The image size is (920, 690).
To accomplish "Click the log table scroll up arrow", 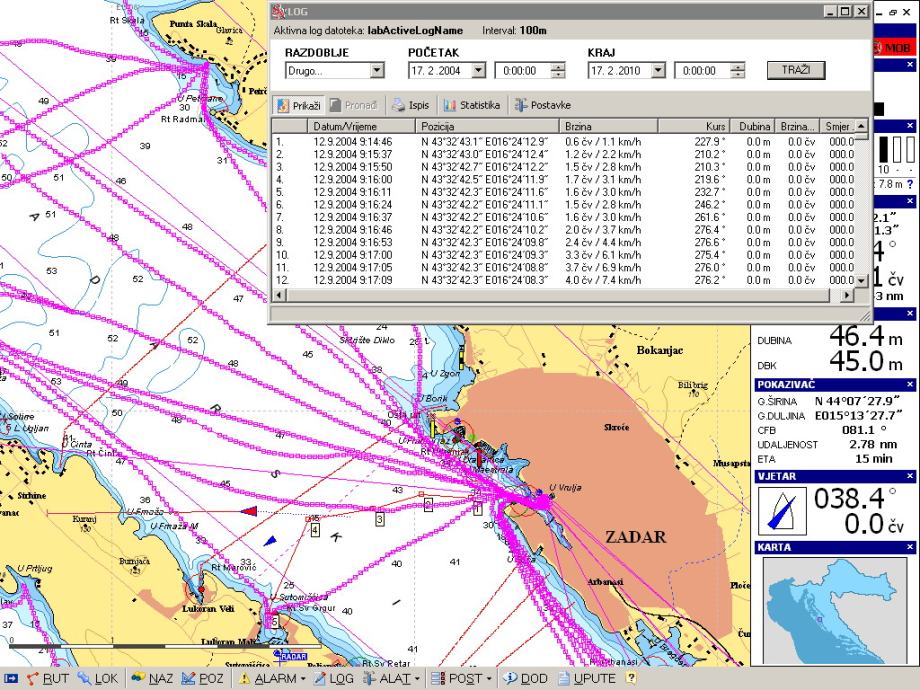I will pos(861,126).
